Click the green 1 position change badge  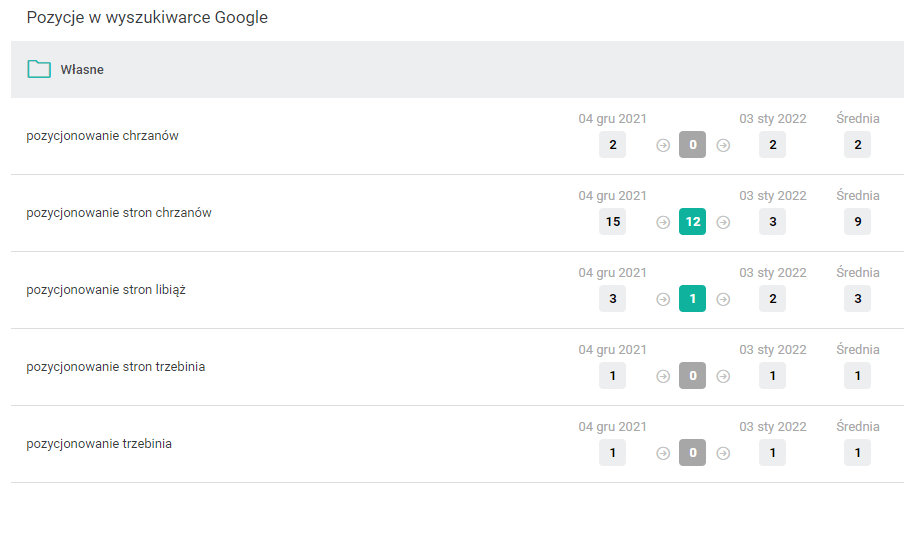point(692,299)
